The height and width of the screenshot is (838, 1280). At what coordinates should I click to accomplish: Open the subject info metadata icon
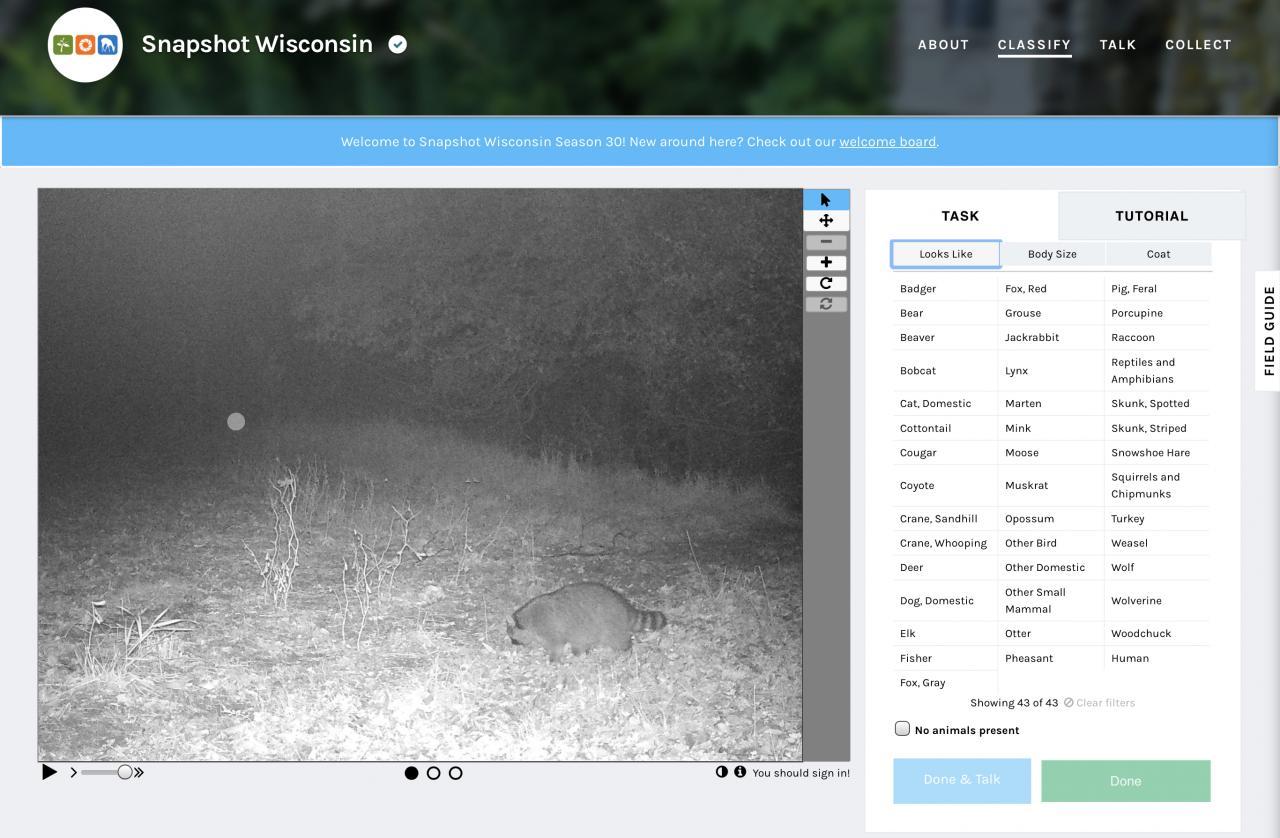(740, 772)
